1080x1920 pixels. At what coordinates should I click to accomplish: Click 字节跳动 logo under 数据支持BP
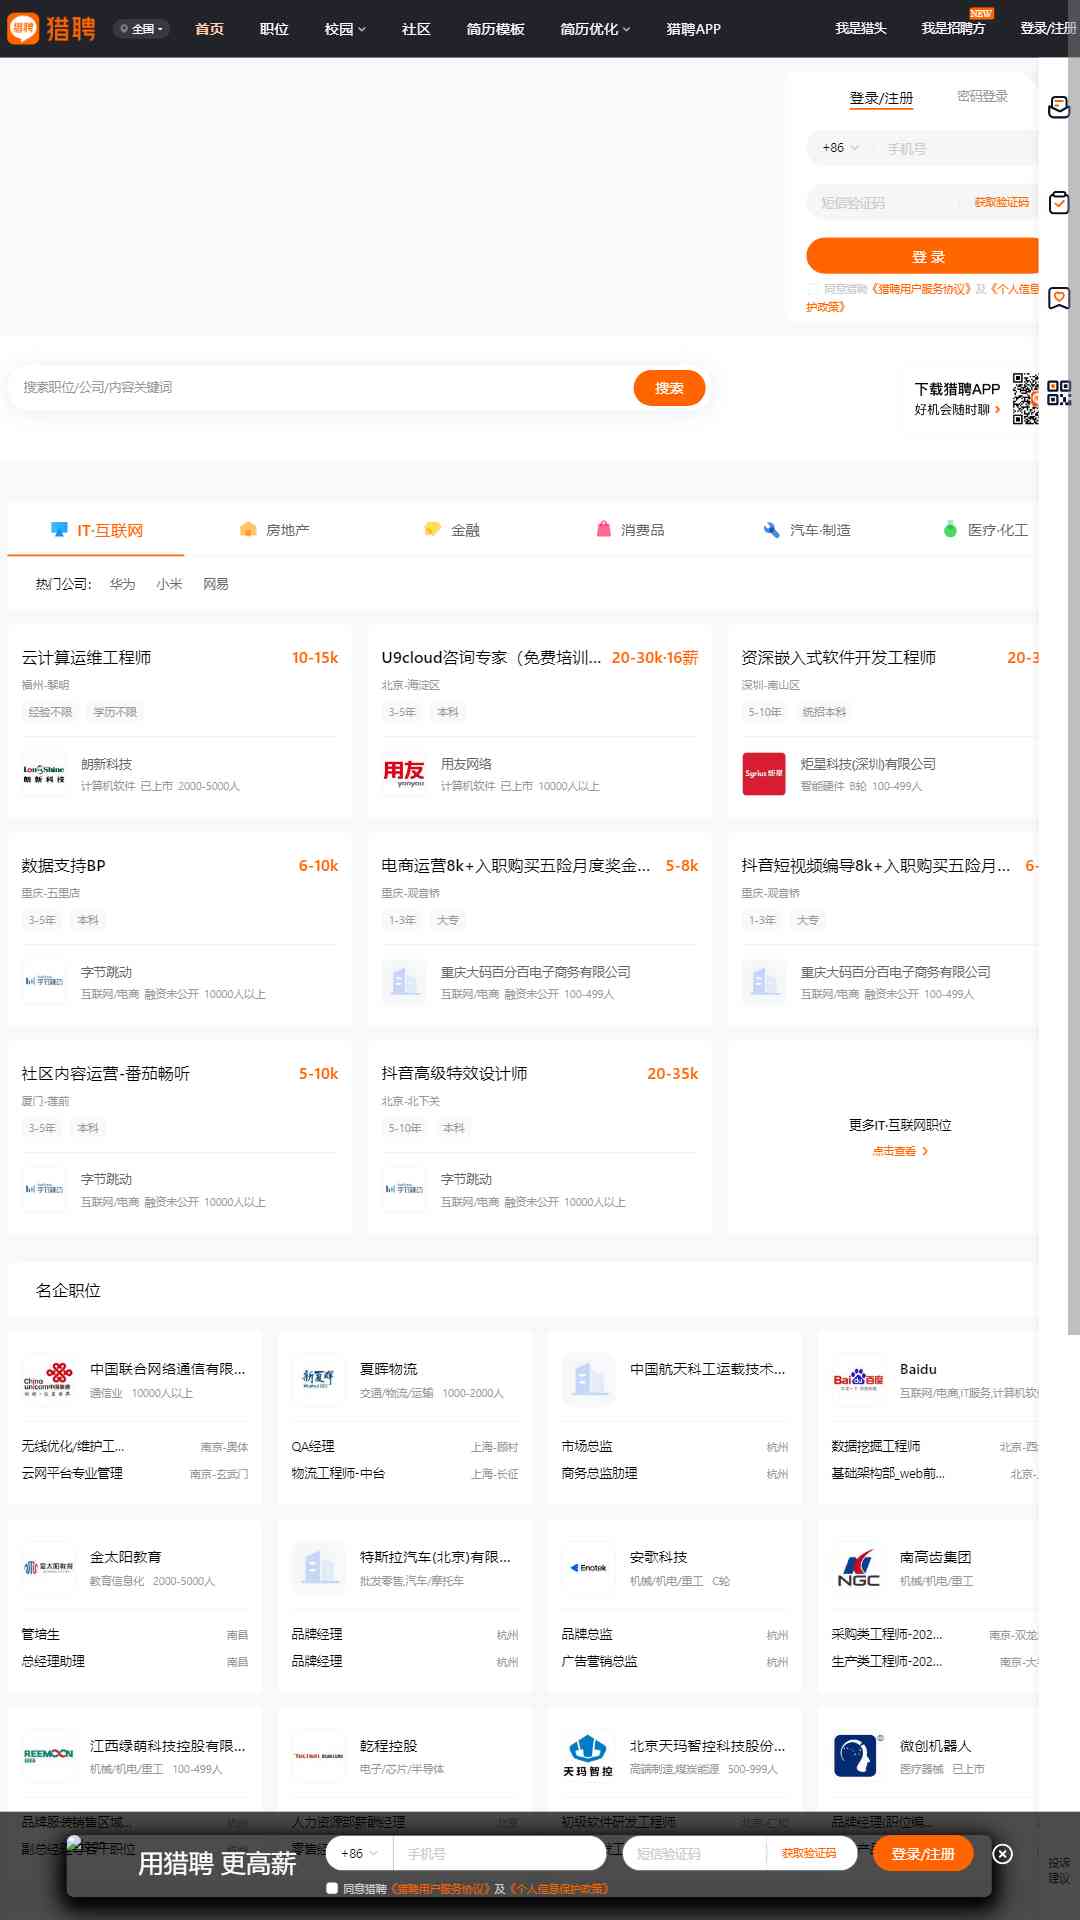[44, 982]
